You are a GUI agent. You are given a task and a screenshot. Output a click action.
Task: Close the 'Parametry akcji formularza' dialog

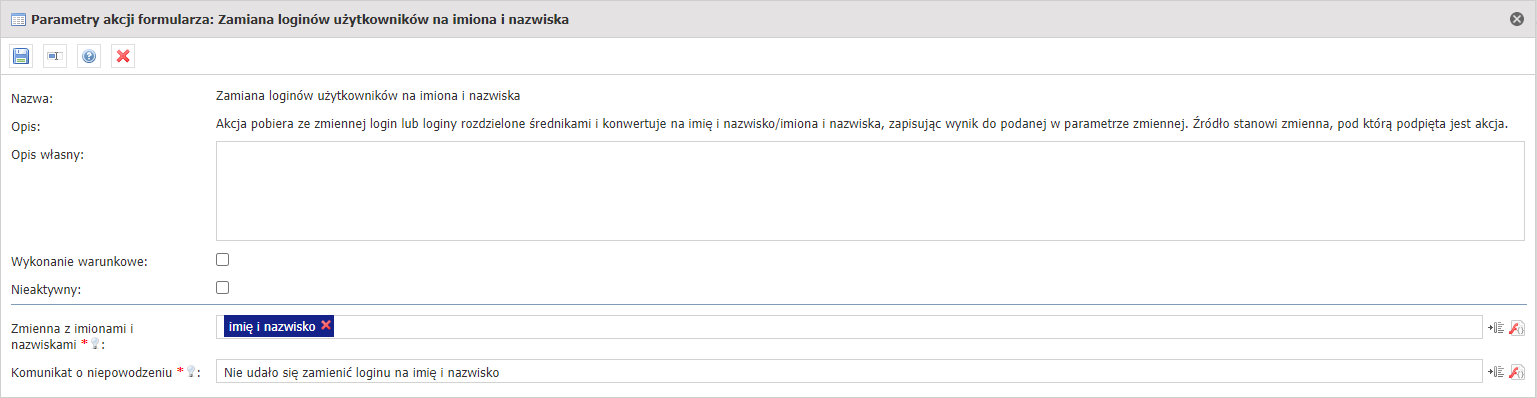[x=1517, y=19]
